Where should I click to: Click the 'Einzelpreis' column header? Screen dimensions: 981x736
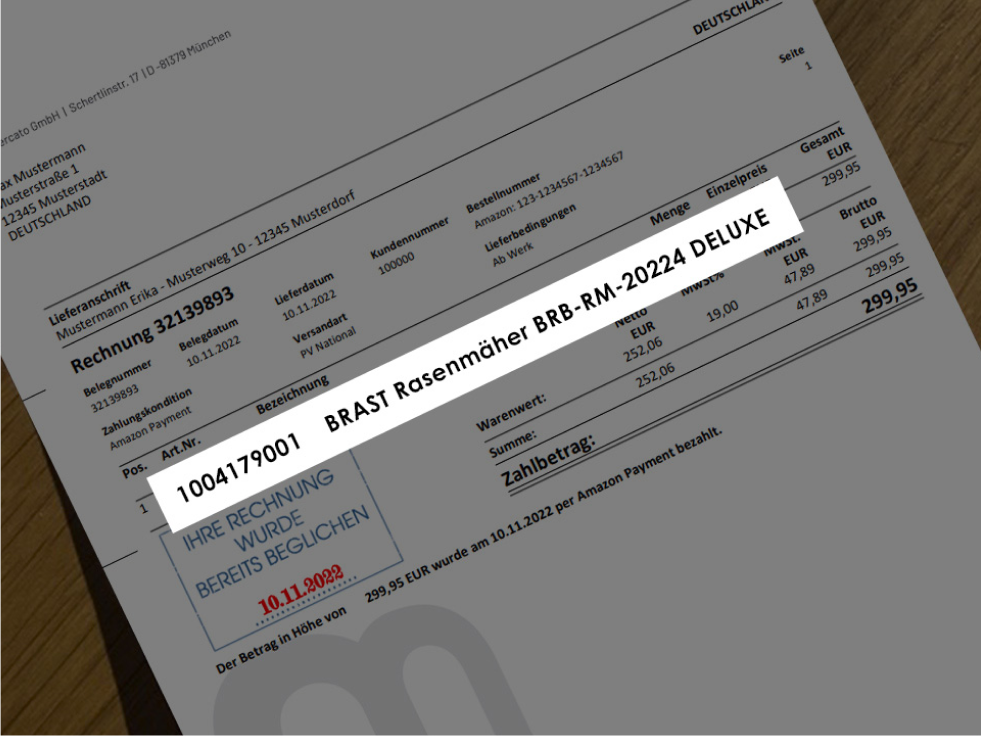coord(736,182)
